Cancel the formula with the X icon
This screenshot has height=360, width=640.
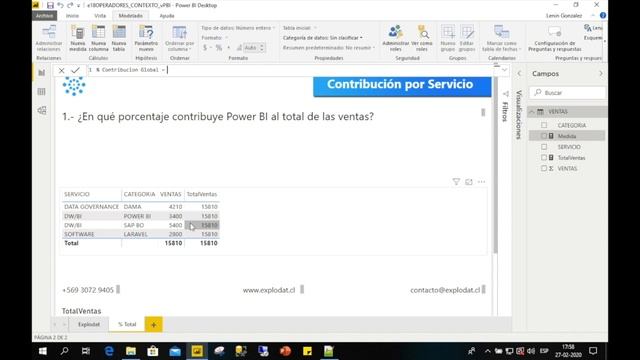[61, 70]
